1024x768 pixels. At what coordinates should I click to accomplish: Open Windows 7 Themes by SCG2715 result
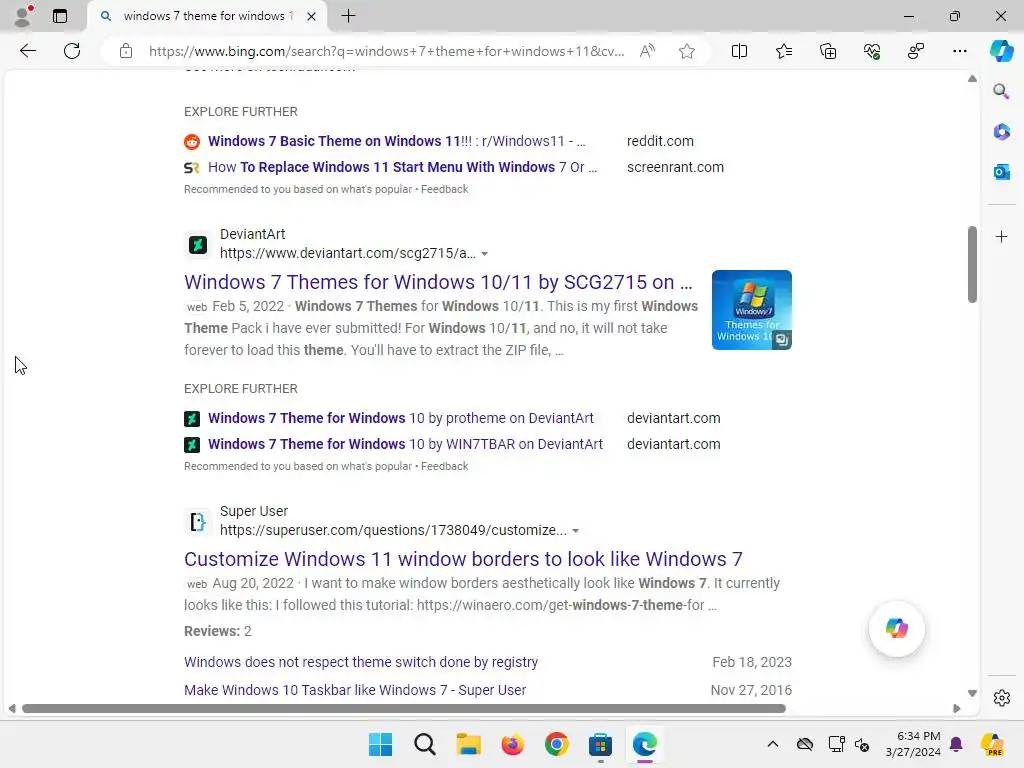coord(438,282)
